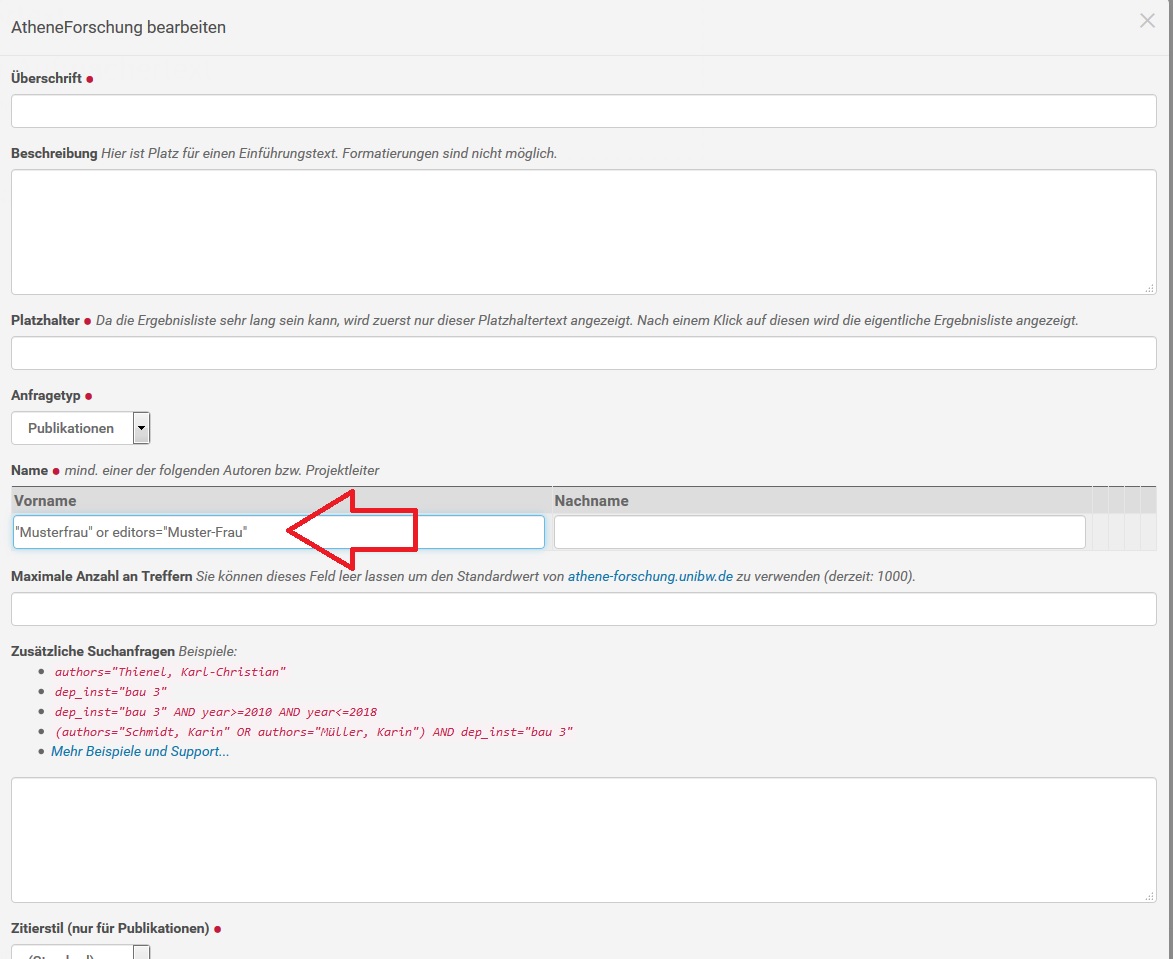Close the AtheneForschung bearbeiten dialog
The height and width of the screenshot is (959, 1173).
(x=1147, y=21)
